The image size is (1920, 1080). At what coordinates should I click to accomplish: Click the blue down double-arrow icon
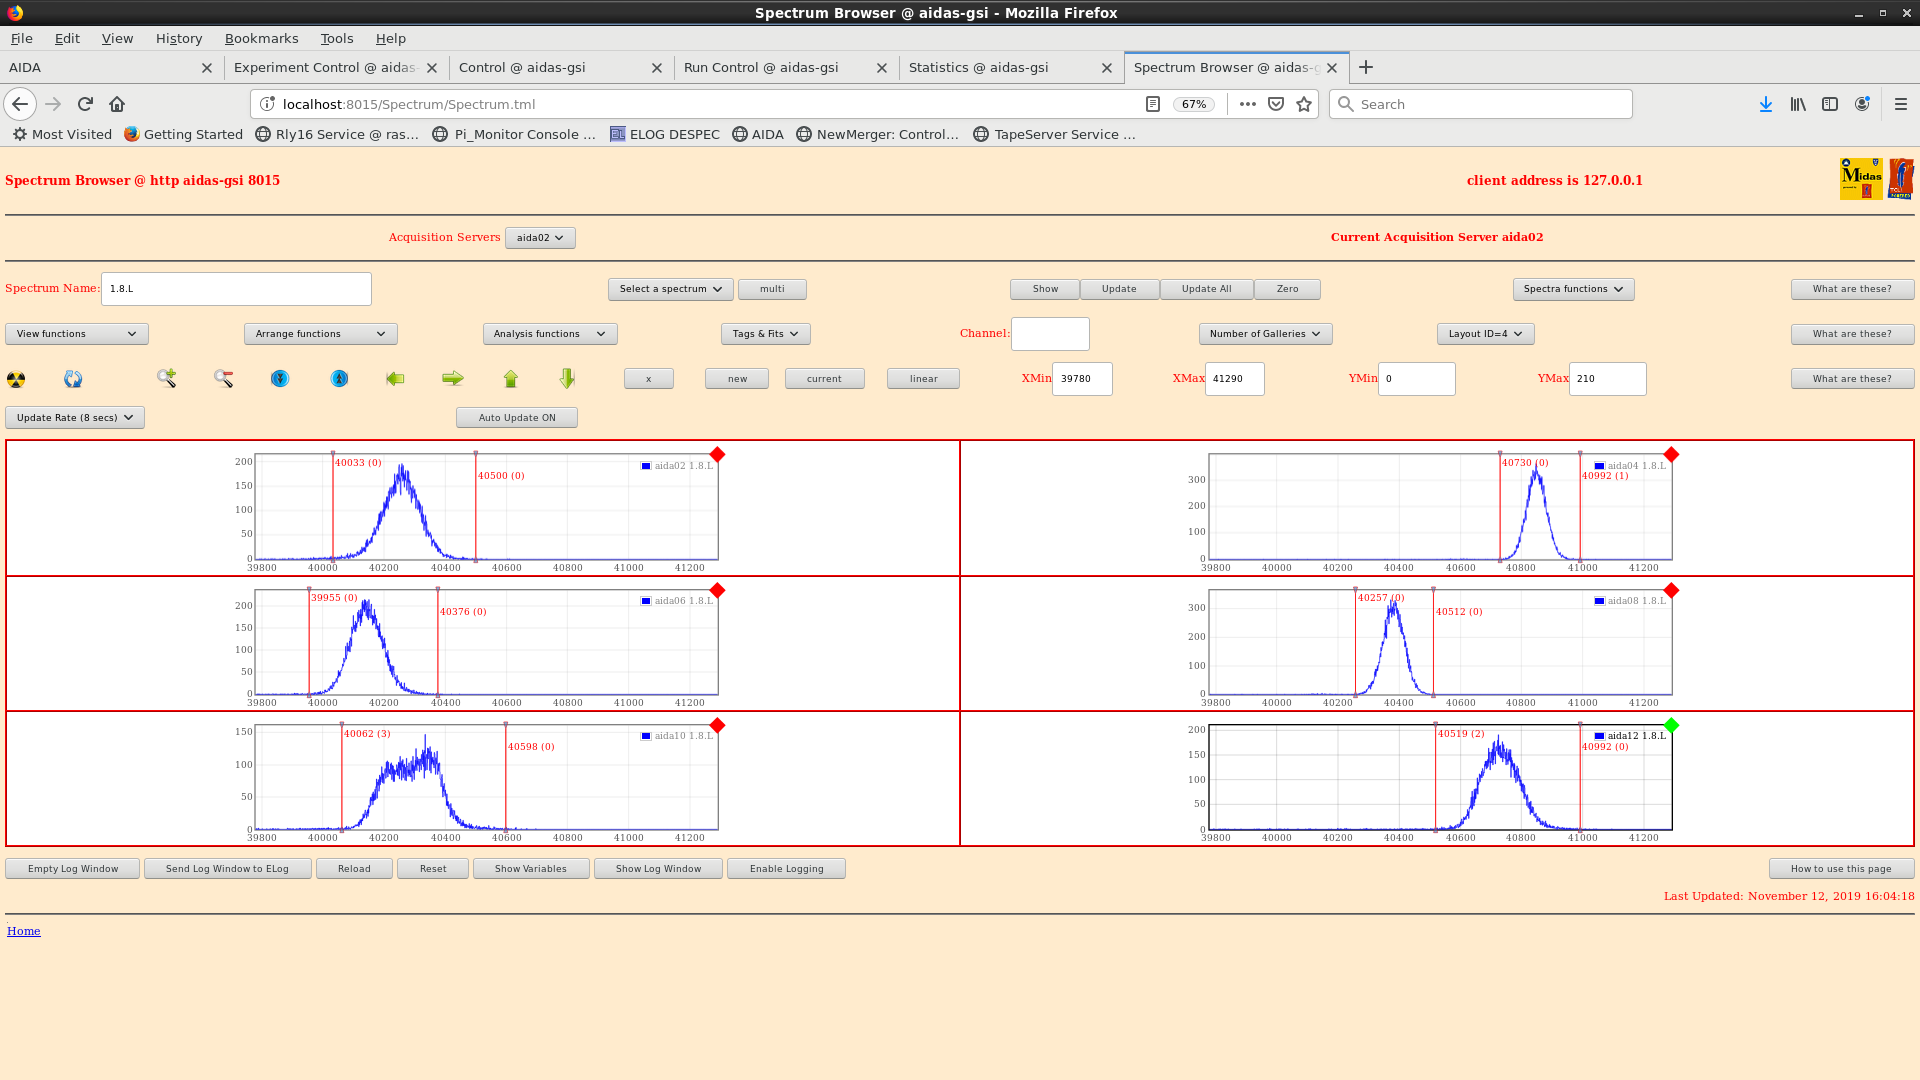280,378
